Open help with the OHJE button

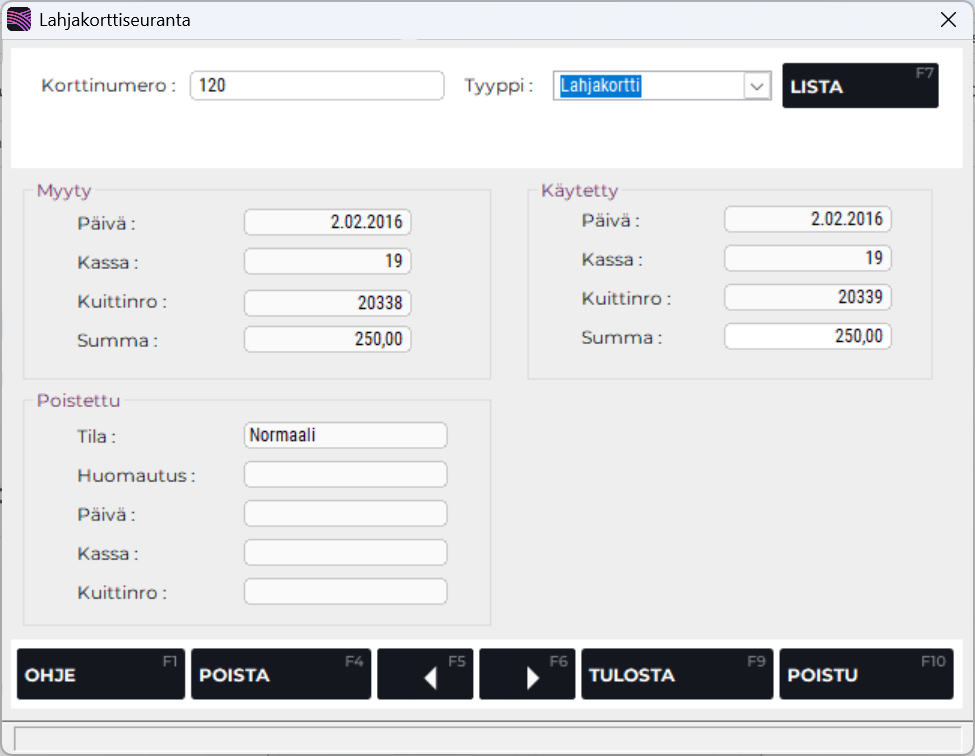(x=100, y=674)
